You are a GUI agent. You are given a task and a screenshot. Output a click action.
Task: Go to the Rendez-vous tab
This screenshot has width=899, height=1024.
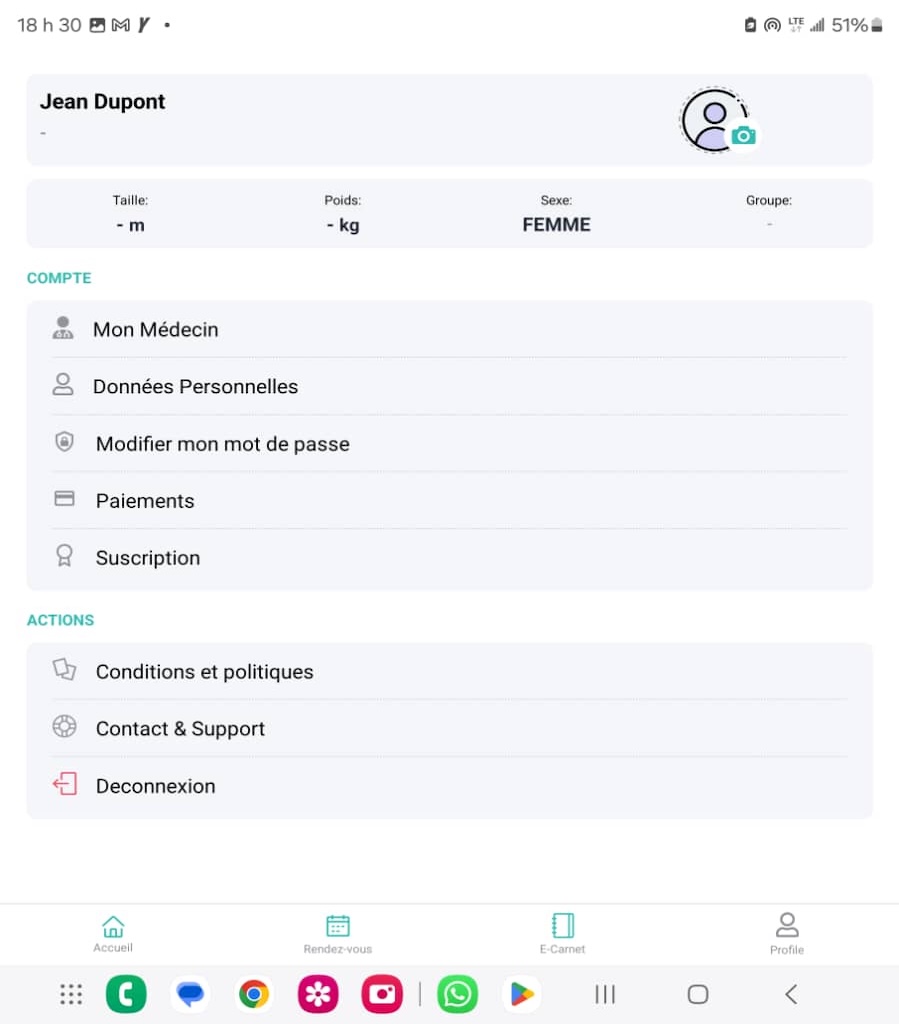[338, 934]
